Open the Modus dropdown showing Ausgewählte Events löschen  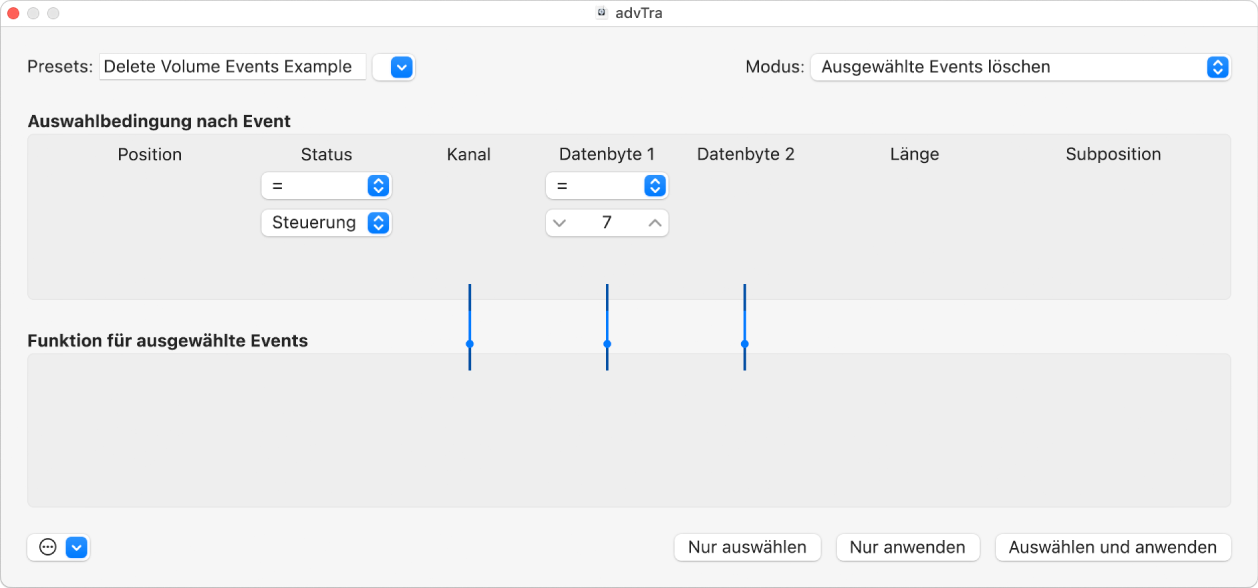pyautogui.click(x=1020, y=67)
